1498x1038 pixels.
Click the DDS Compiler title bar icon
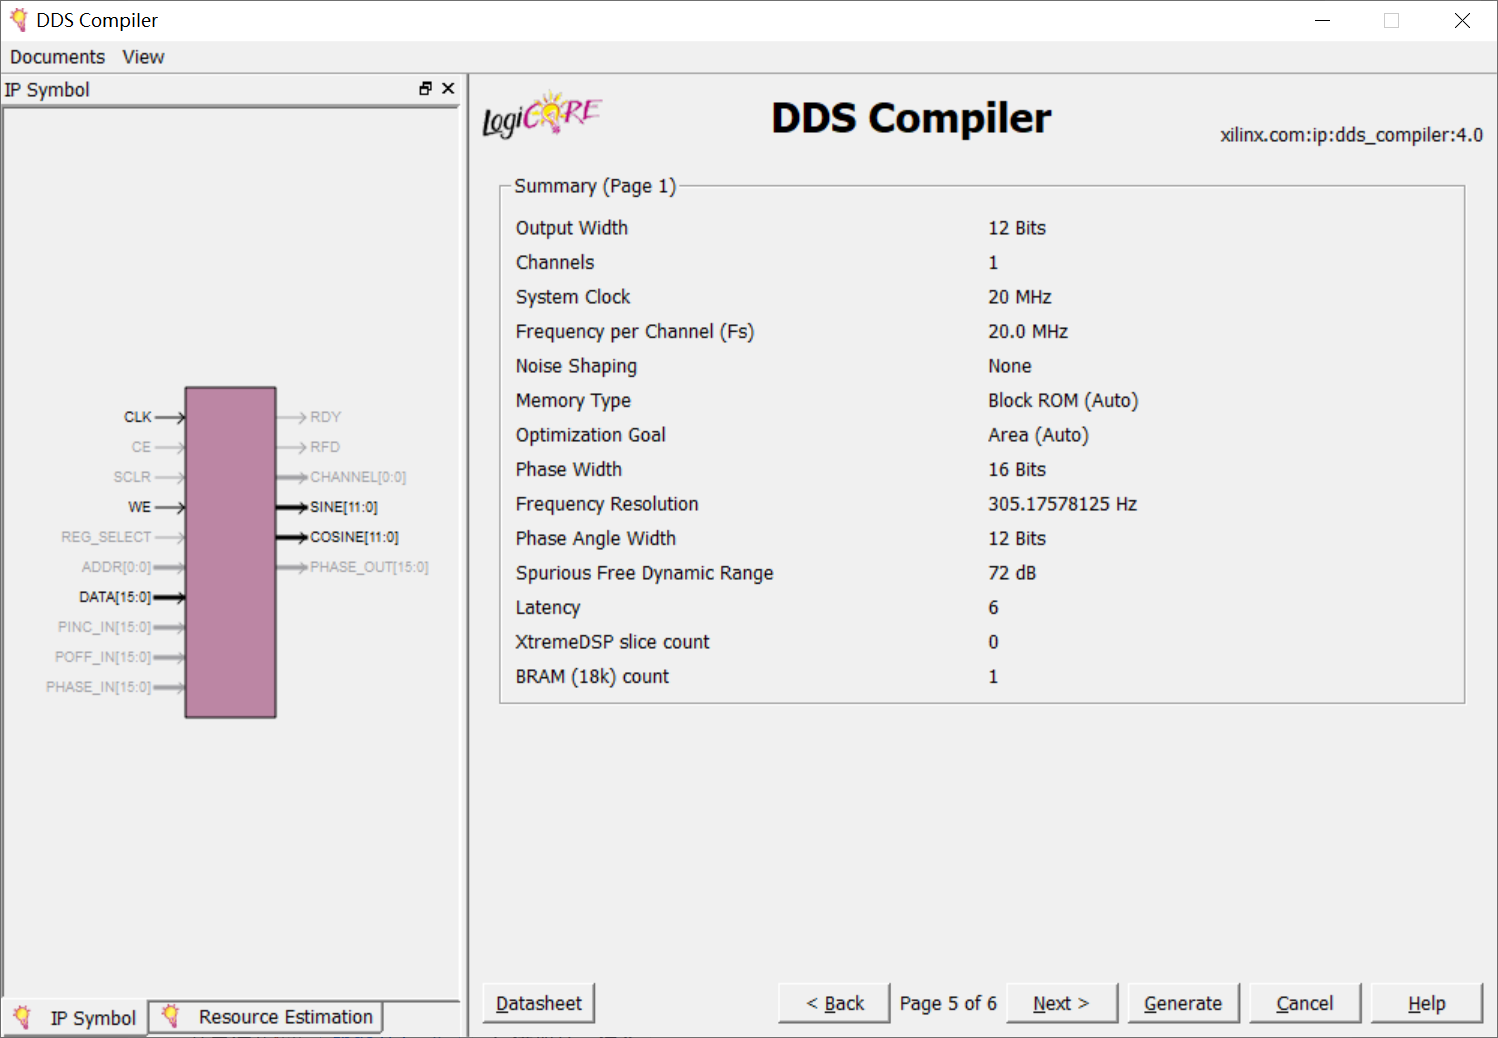[x=18, y=20]
